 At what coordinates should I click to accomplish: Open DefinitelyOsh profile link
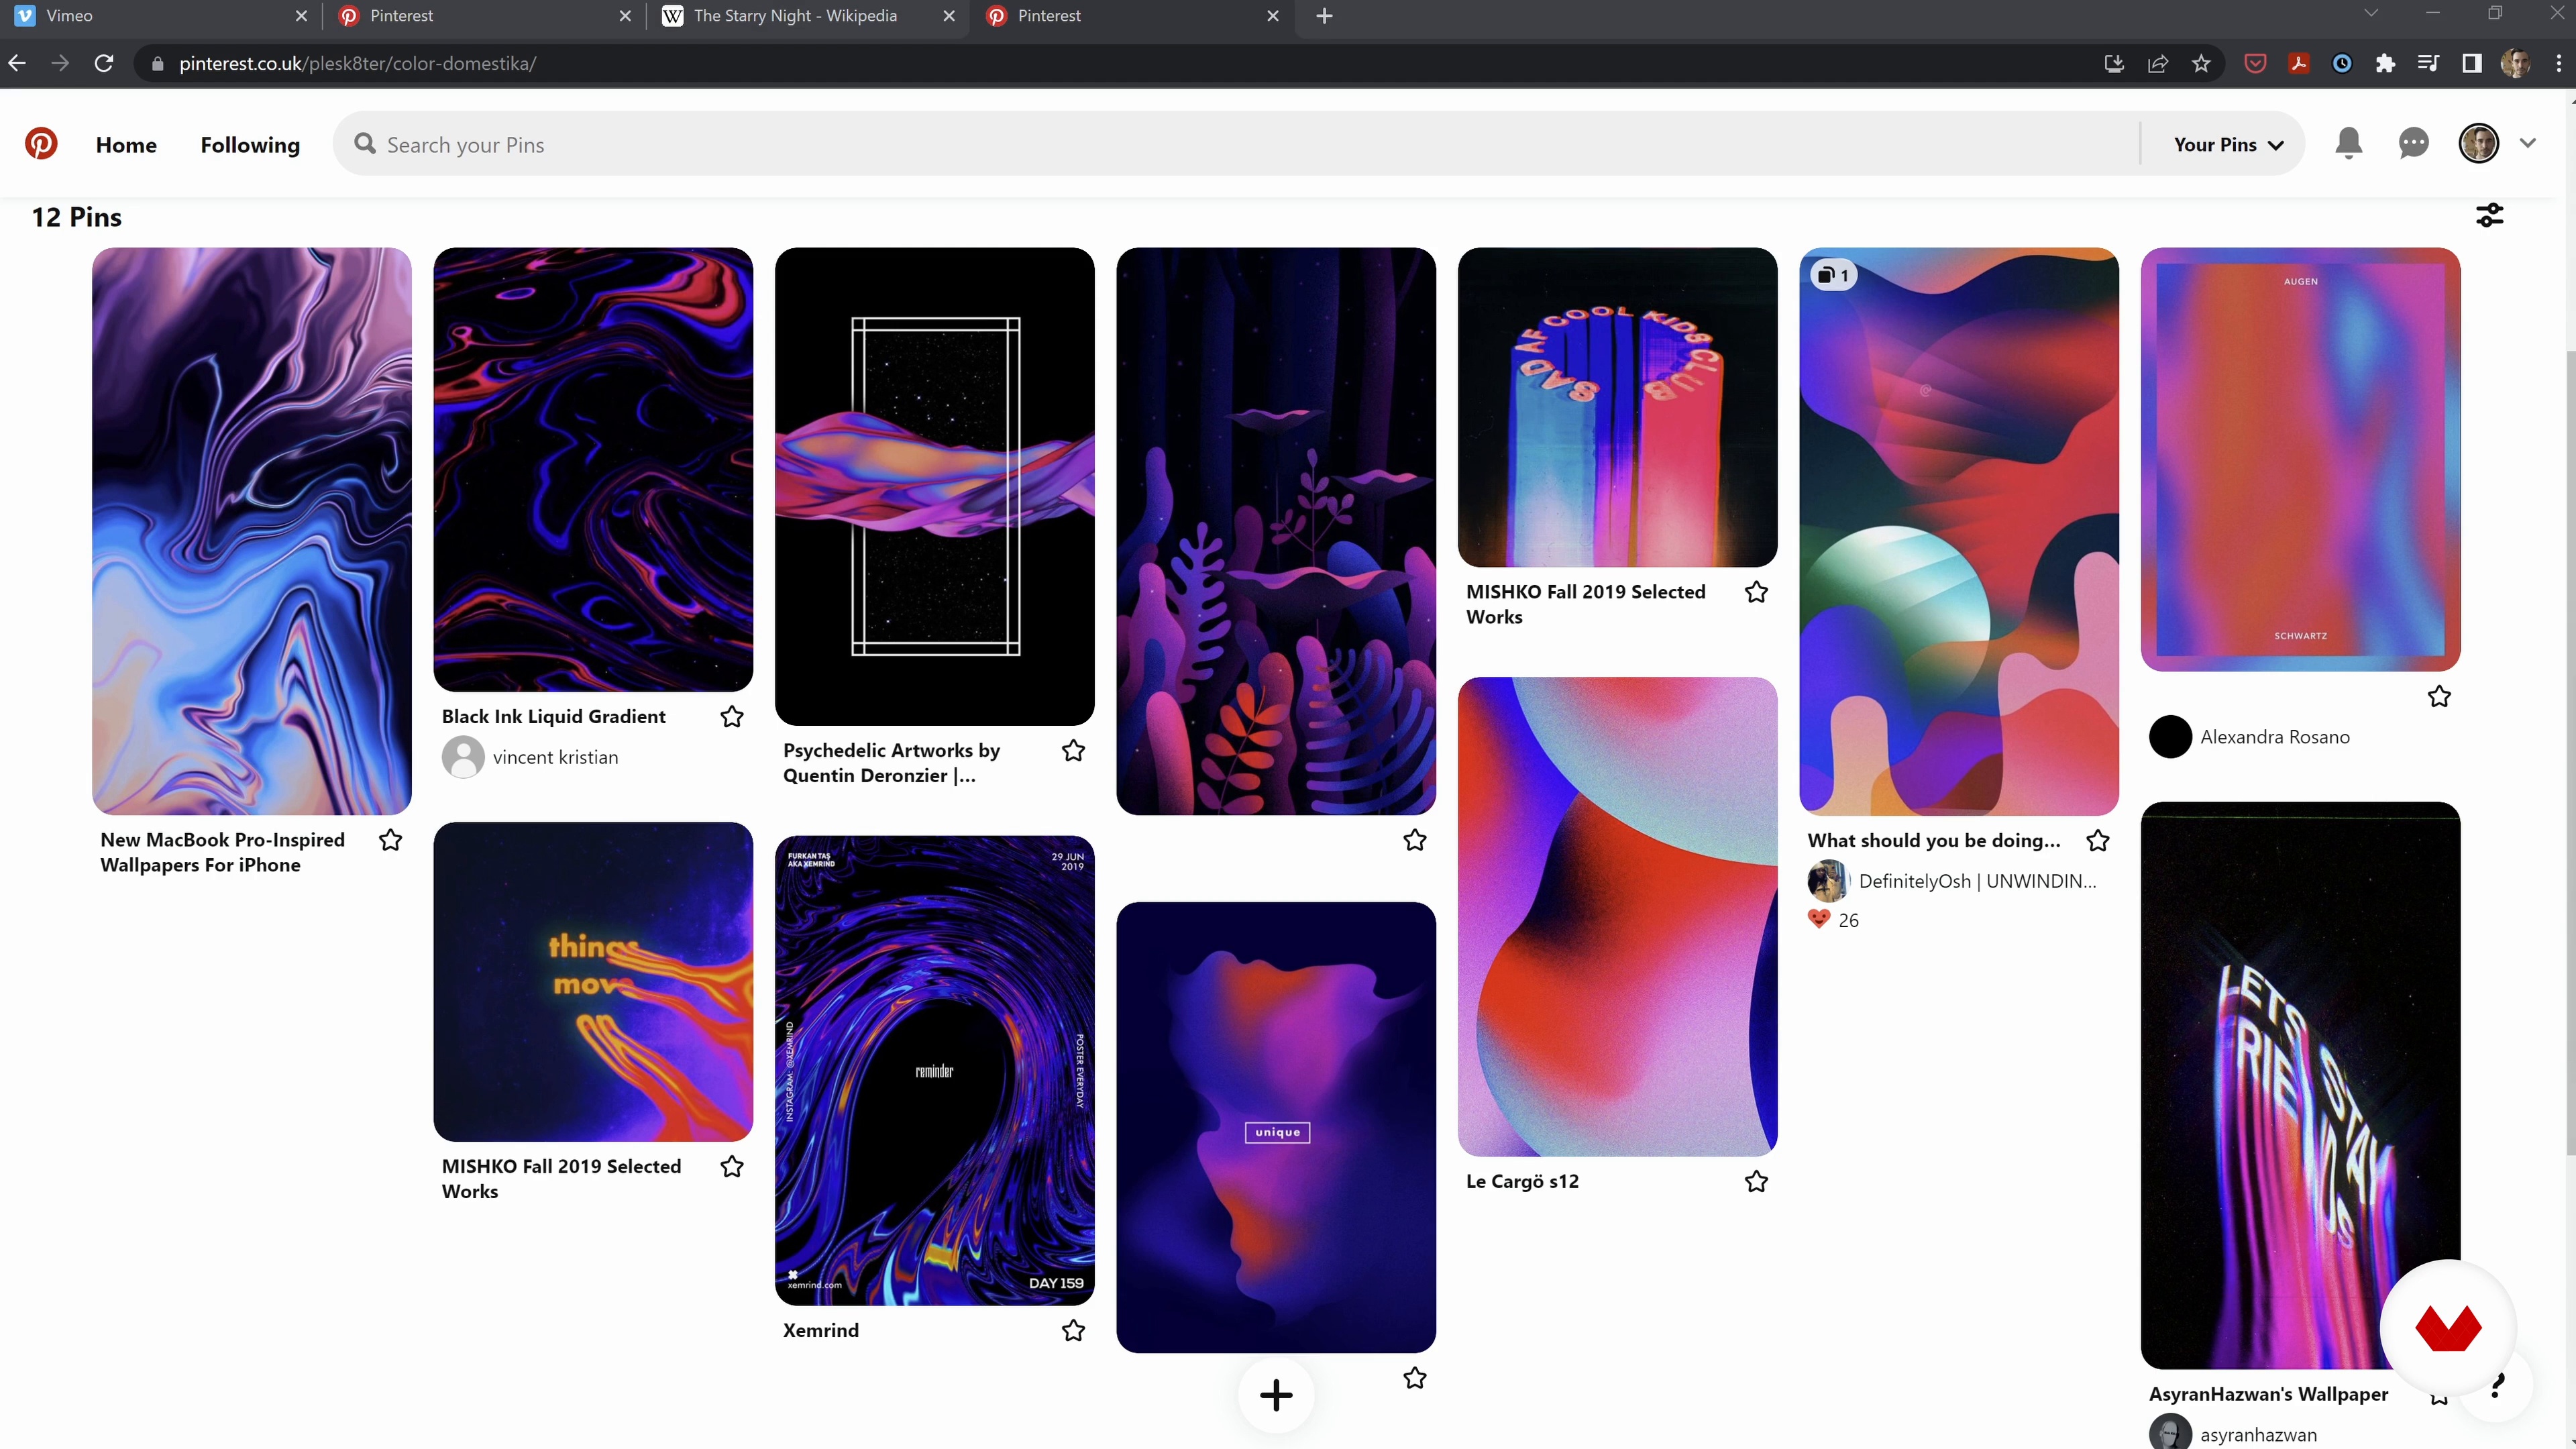(x=1977, y=881)
